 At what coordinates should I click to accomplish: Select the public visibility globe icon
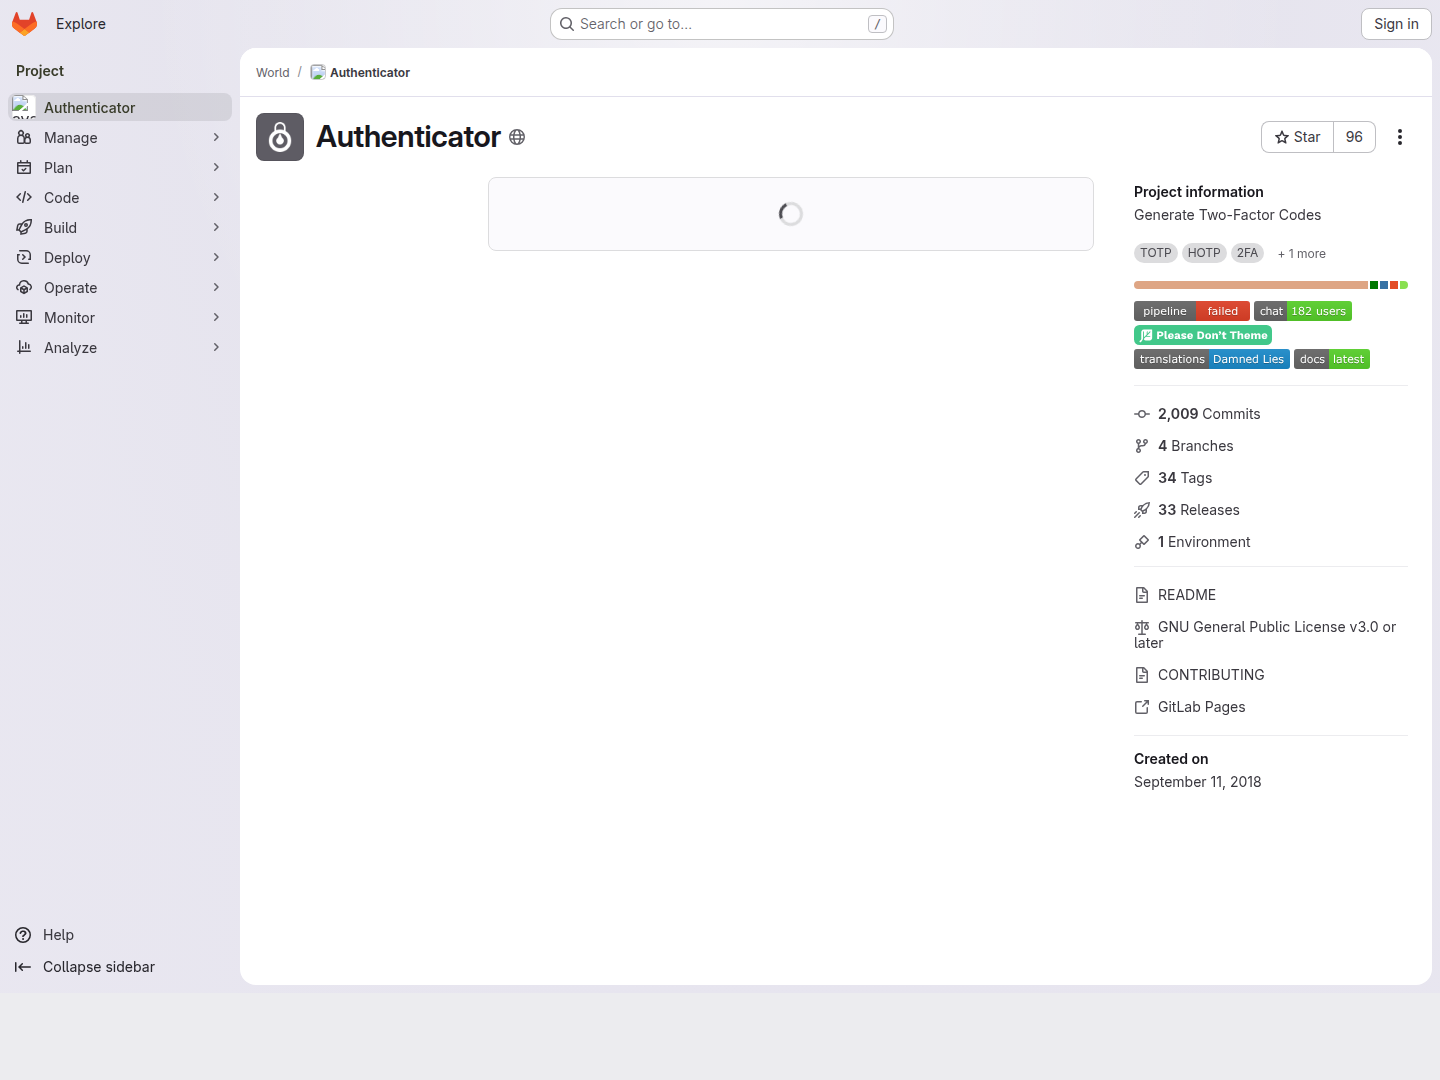pos(517,137)
